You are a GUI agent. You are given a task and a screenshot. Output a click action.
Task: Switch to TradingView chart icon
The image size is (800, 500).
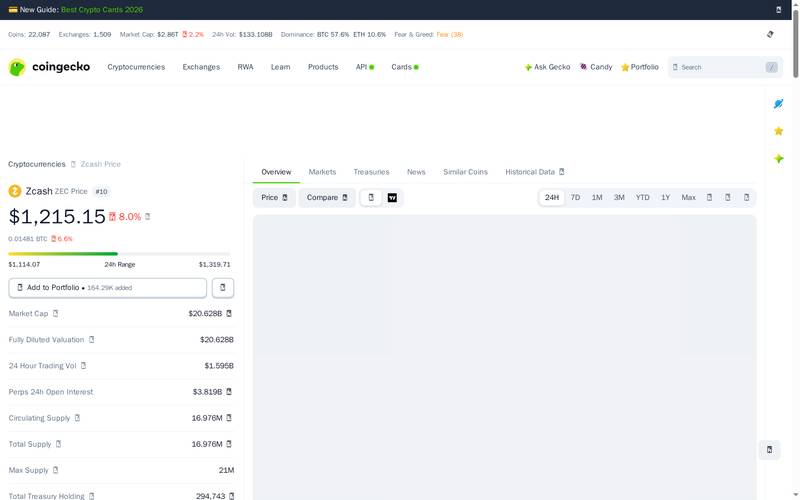tap(392, 197)
